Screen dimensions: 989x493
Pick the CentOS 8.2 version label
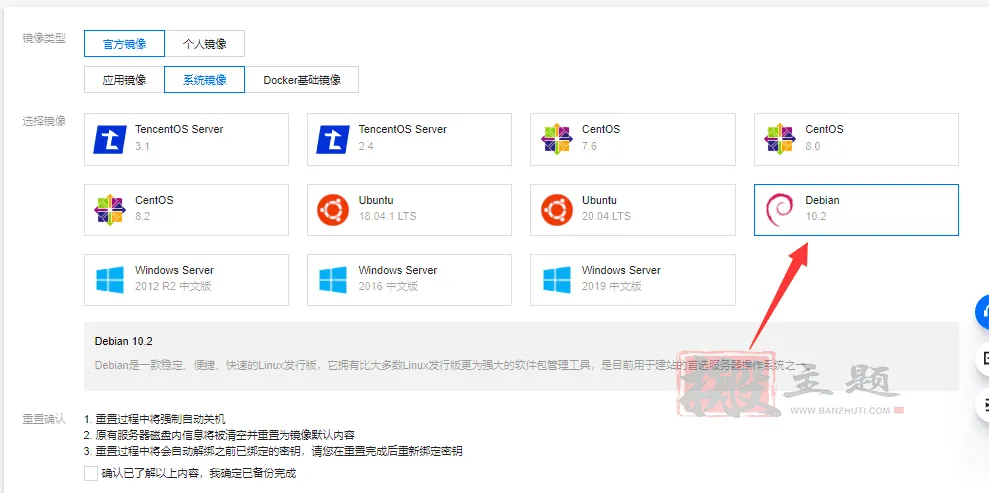[142, 216]
